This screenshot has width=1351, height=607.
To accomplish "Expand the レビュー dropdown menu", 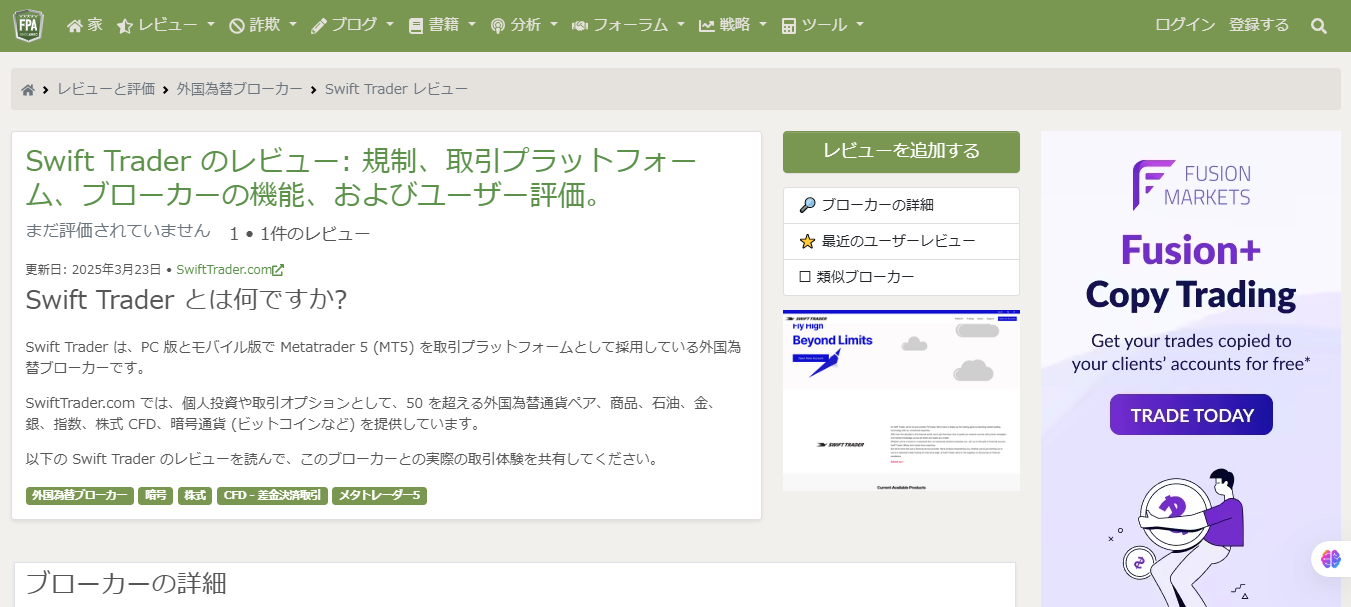I will click(x=166, y=26).
